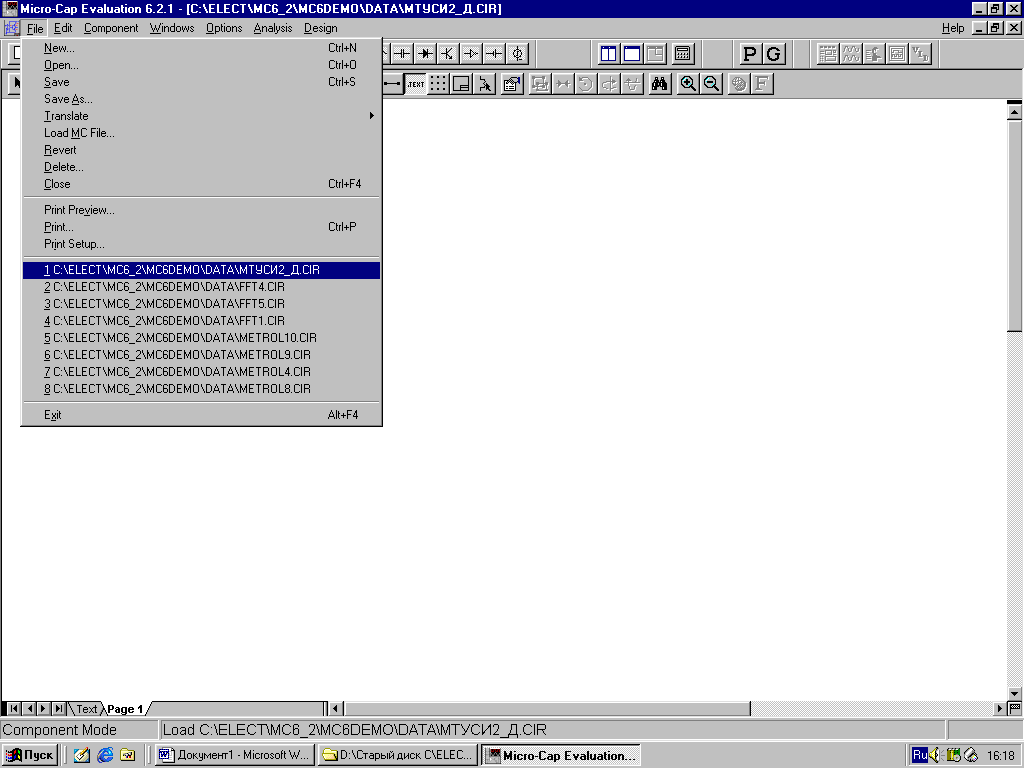Click the grayed F font icon
1024x768 pixels.
(x=761, y=84)
